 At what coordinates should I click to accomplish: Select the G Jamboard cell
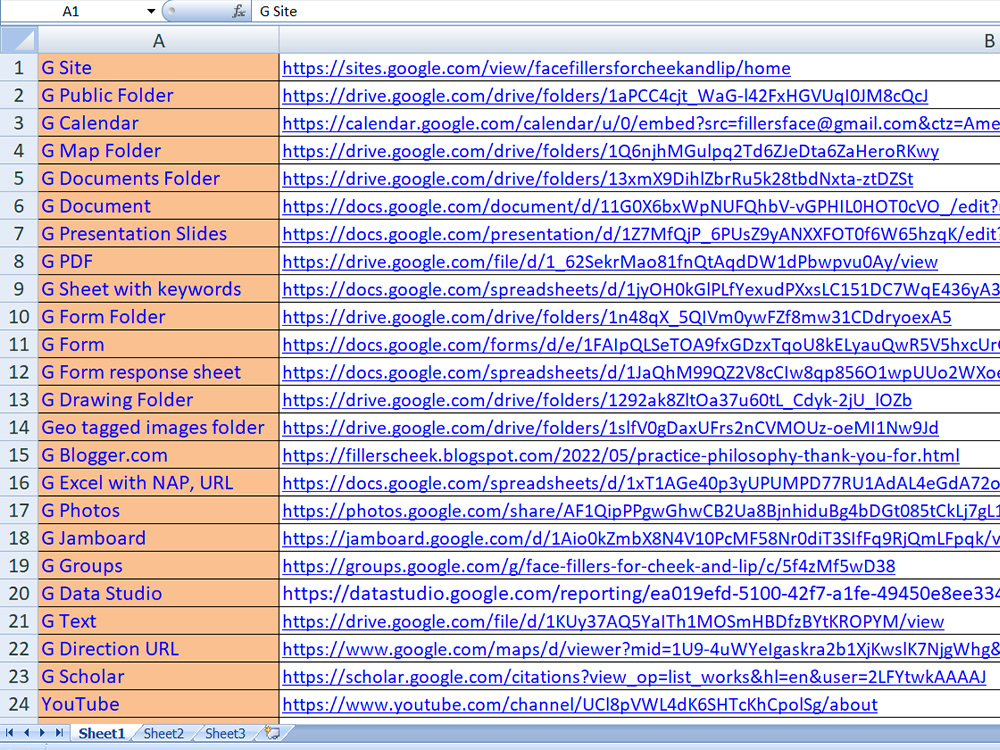pyautogui.click(x=159, y=538)
